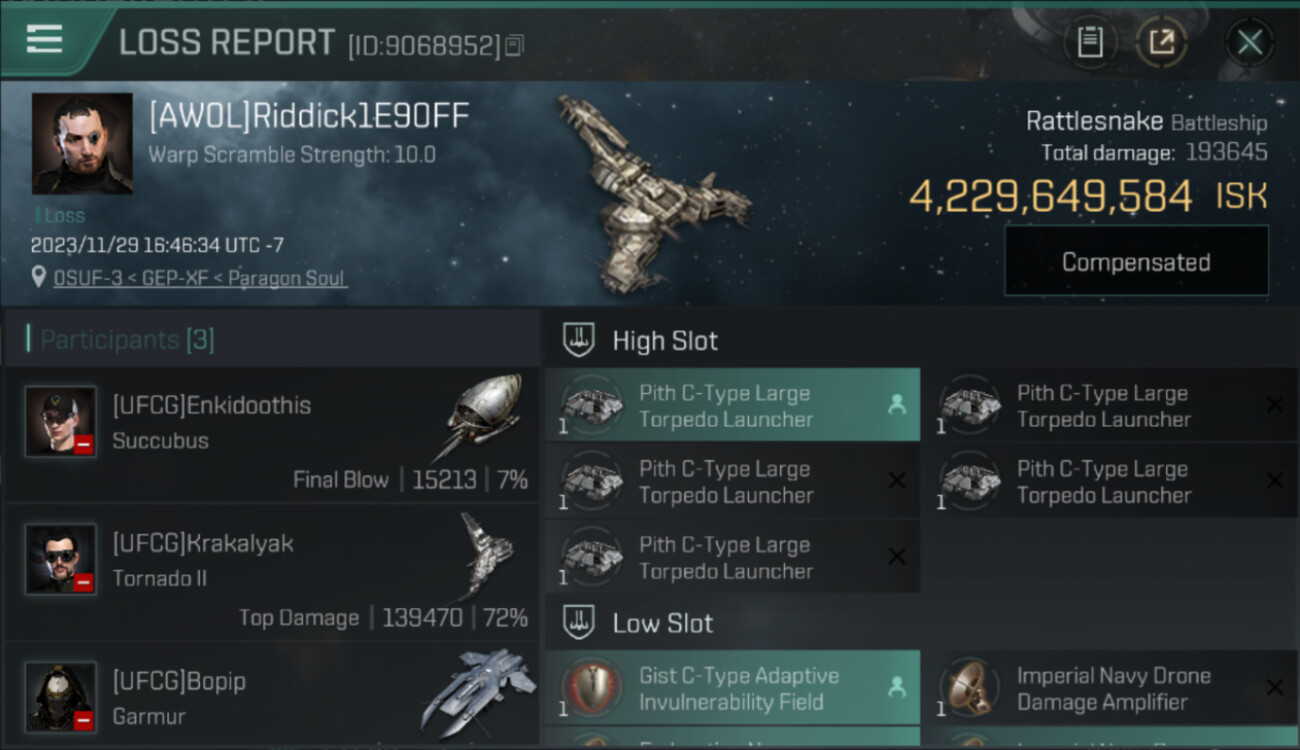The image size is (1300, 750).
Task: Click the Compensated button
Action: (x=1136, y=262)
